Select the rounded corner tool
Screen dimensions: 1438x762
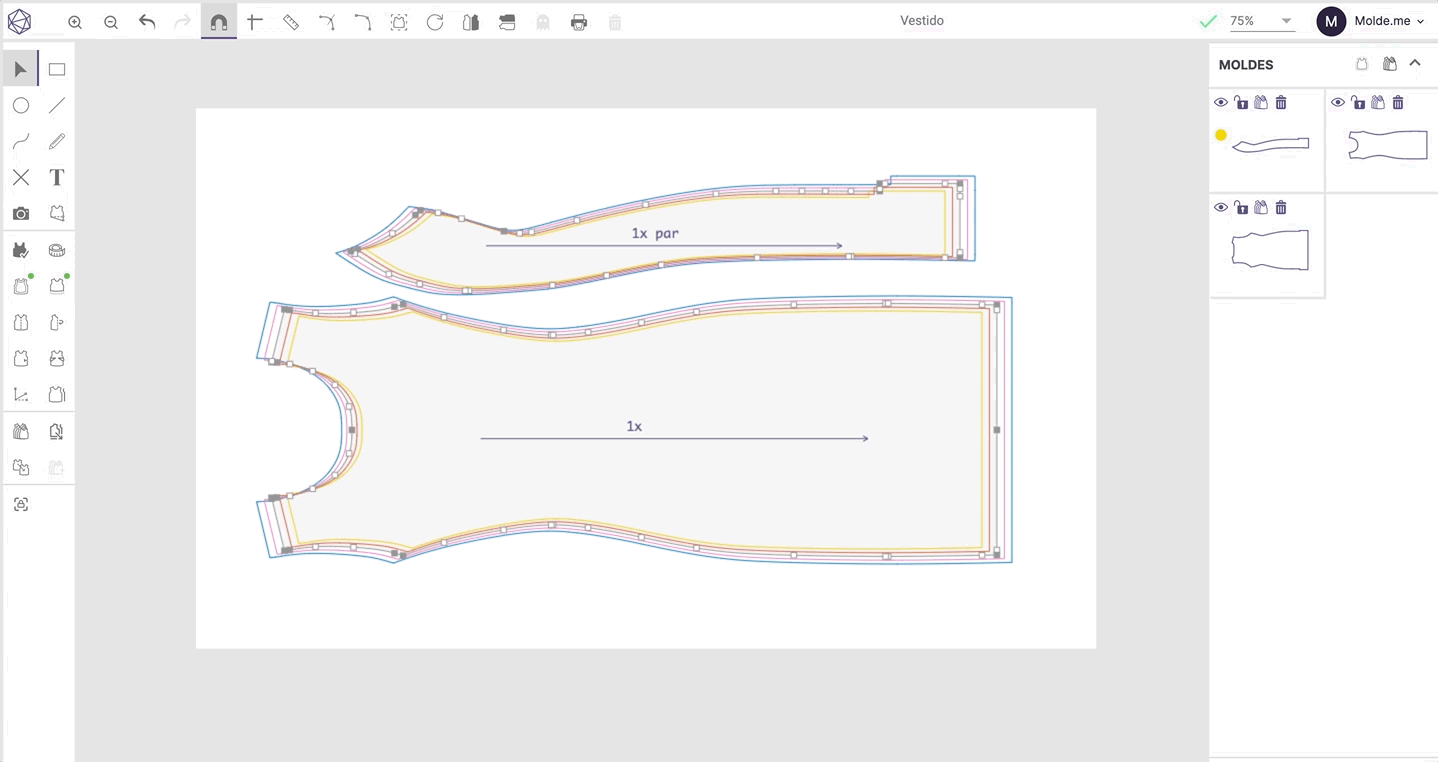[x=363, y=22]
